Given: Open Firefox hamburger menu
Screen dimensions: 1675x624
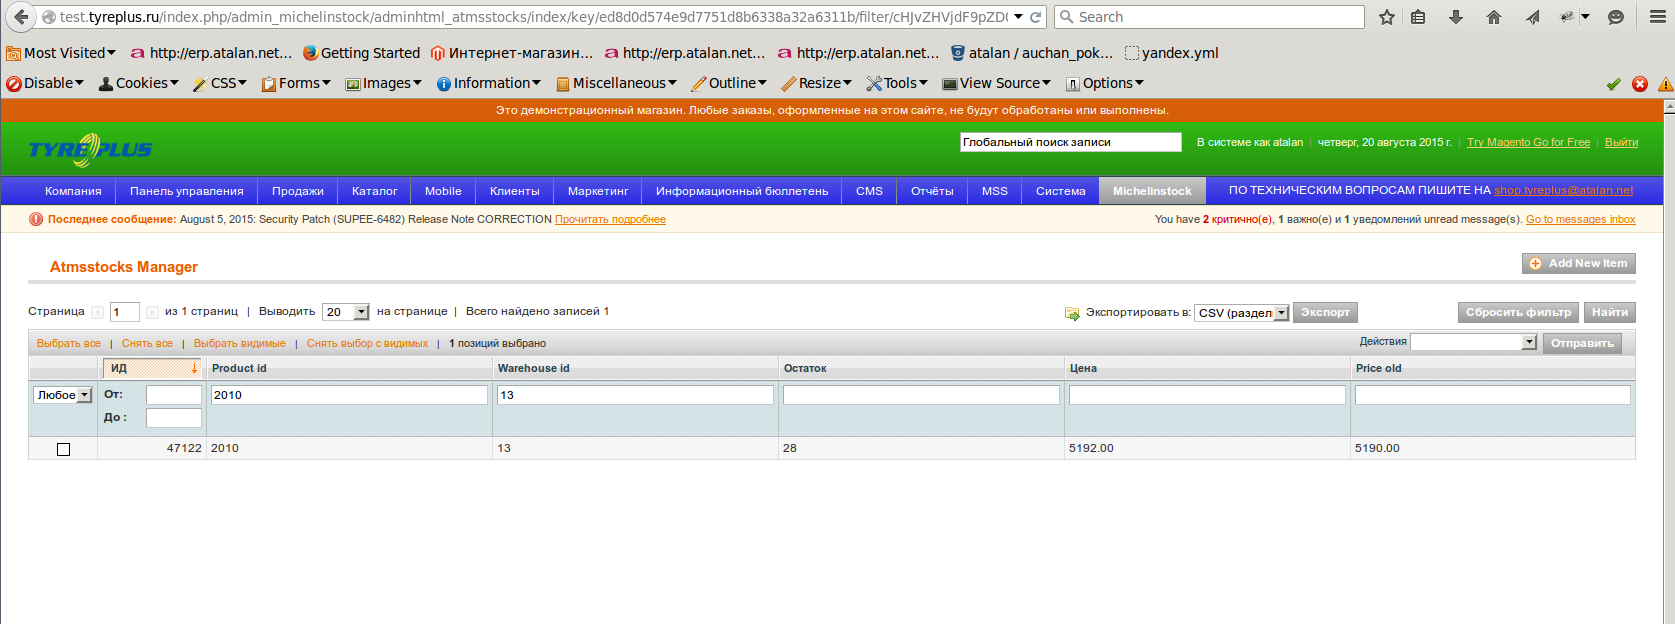Looking at the screenshot, I should (x=1657, y=17).
